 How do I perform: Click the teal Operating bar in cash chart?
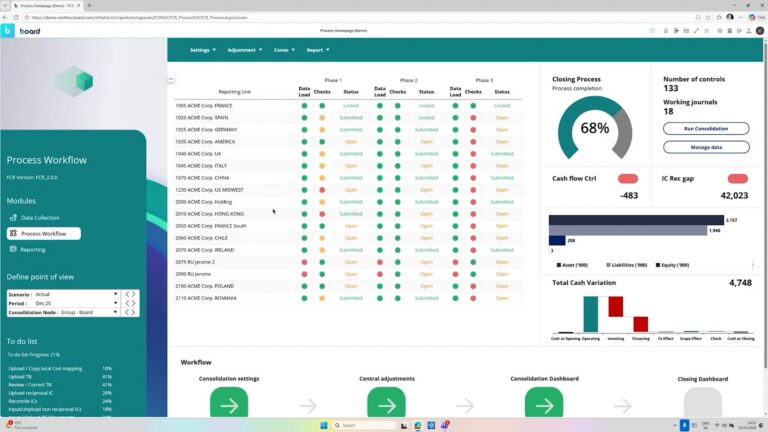click(591, 314)
